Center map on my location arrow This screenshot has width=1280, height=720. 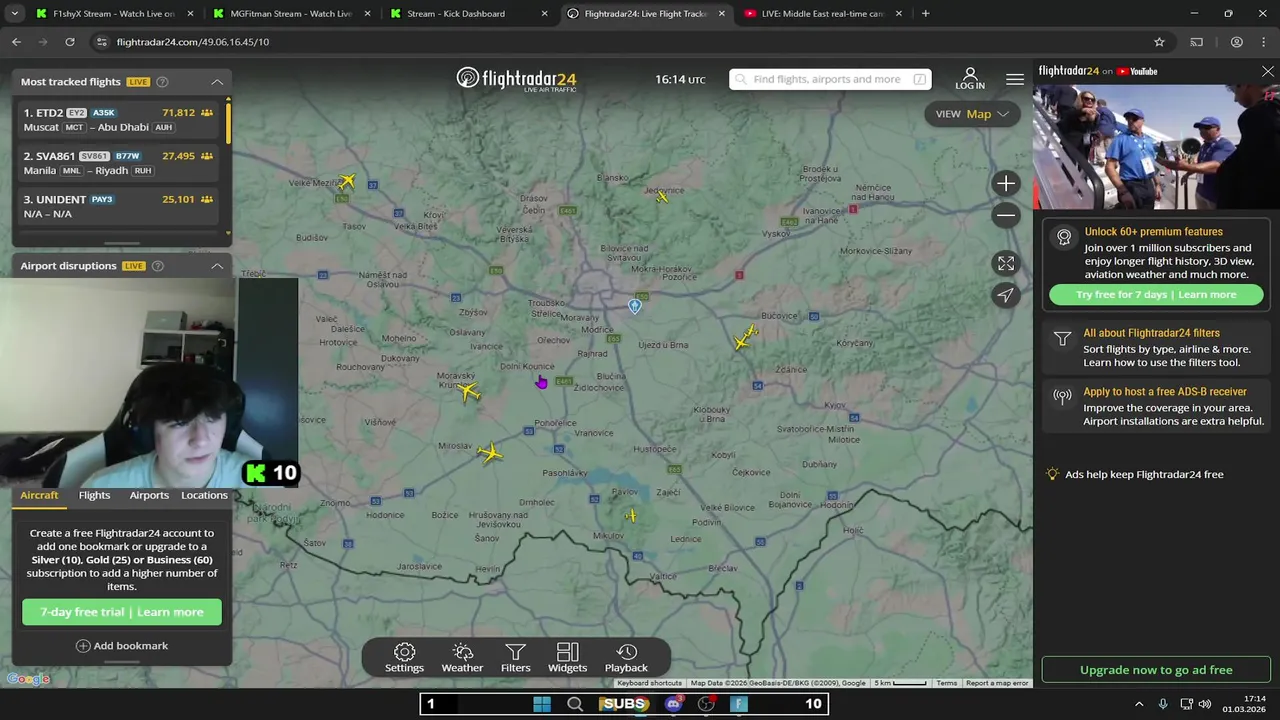point(1006,295)
